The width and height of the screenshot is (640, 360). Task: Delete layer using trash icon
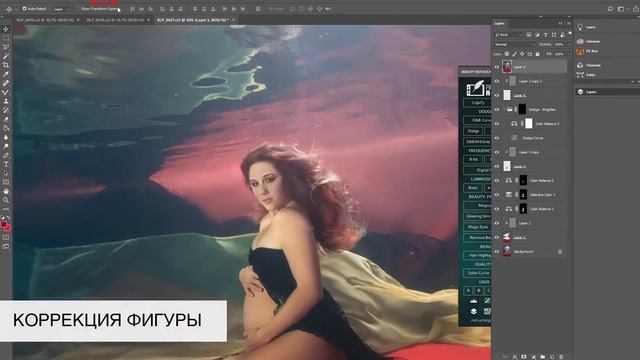(561, 357)
